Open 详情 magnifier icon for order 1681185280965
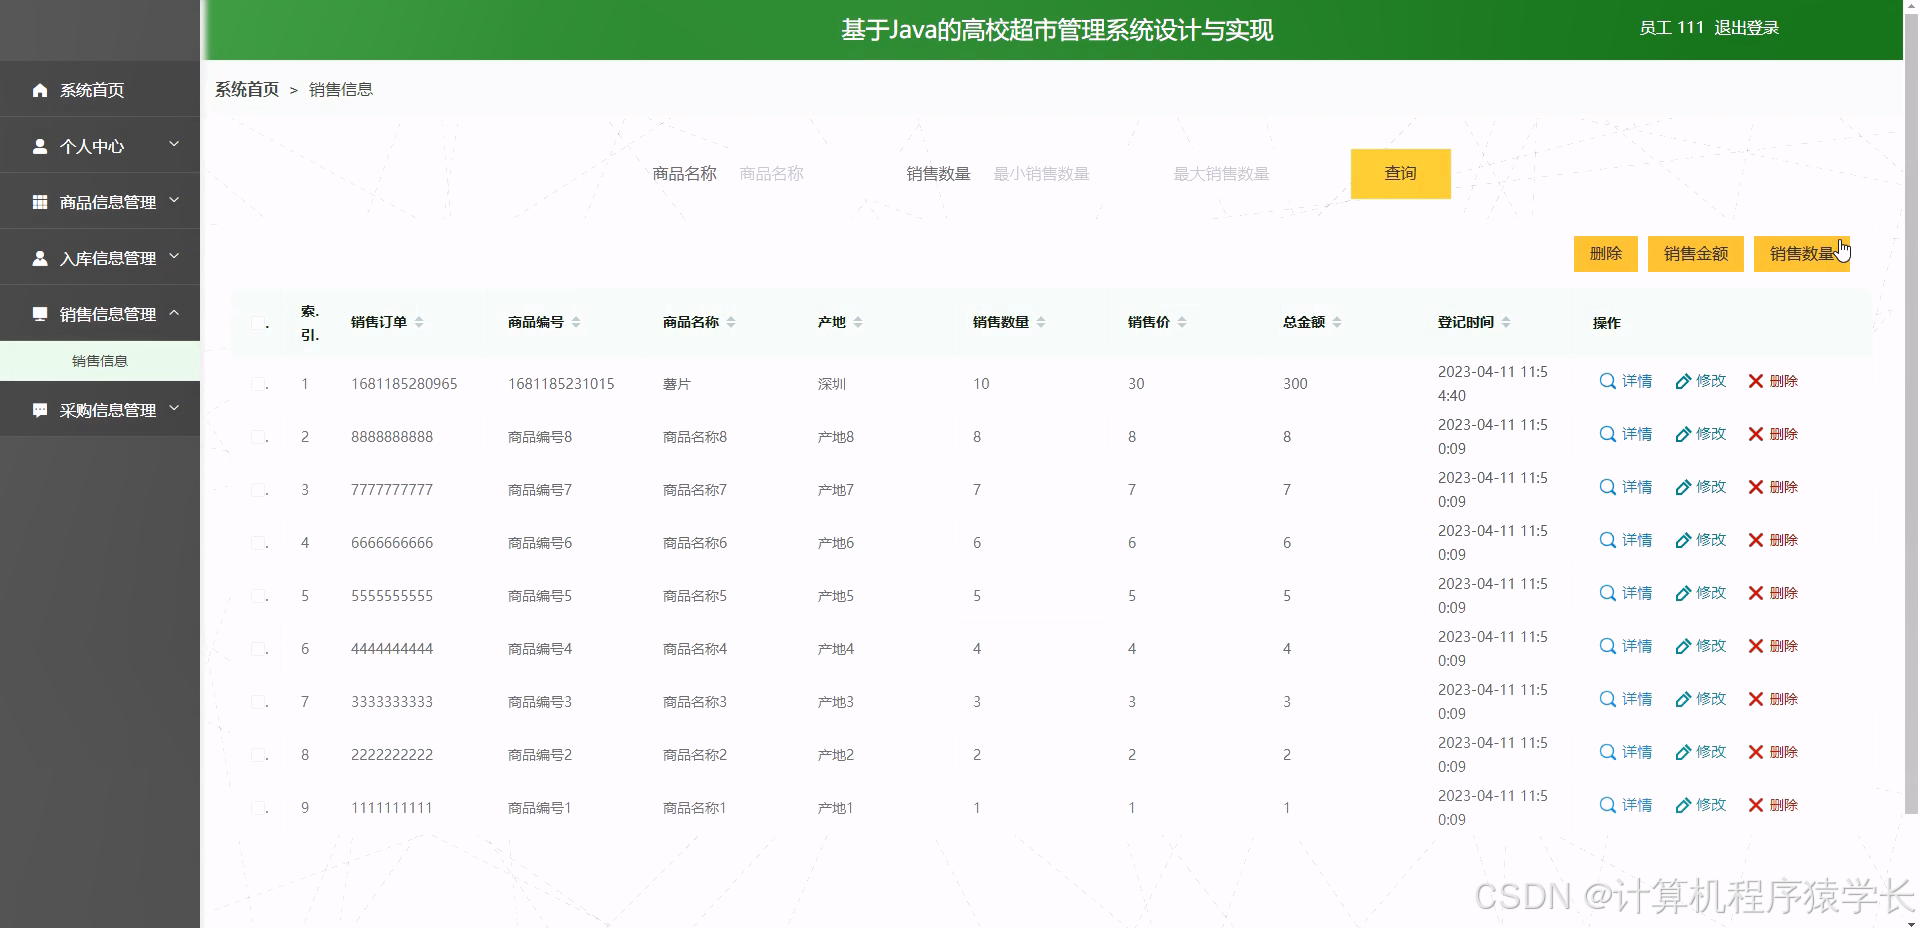1920x928 pixels. [1607, 381]
